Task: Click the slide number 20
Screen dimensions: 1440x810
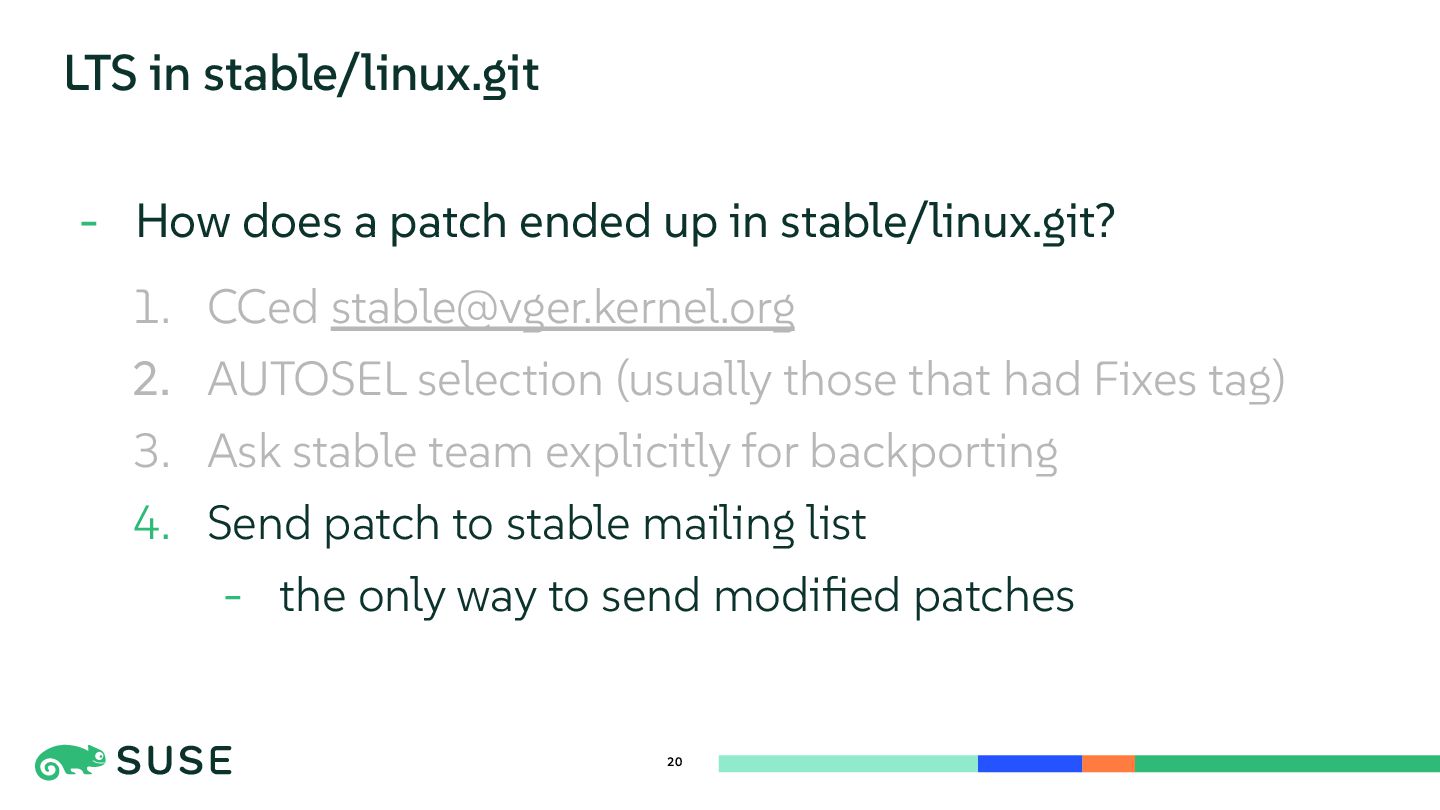Action: (x=675, y=763)
